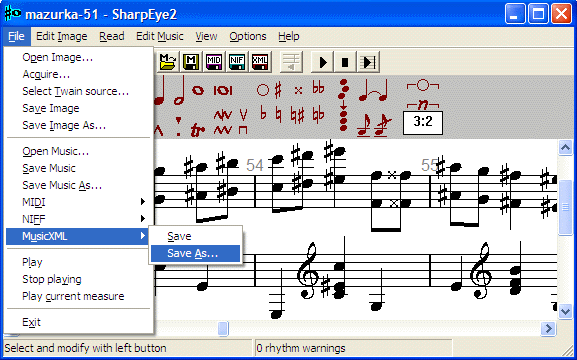
Task: Choose Open Music... from the File menu
Action: [x=78, y=151]
